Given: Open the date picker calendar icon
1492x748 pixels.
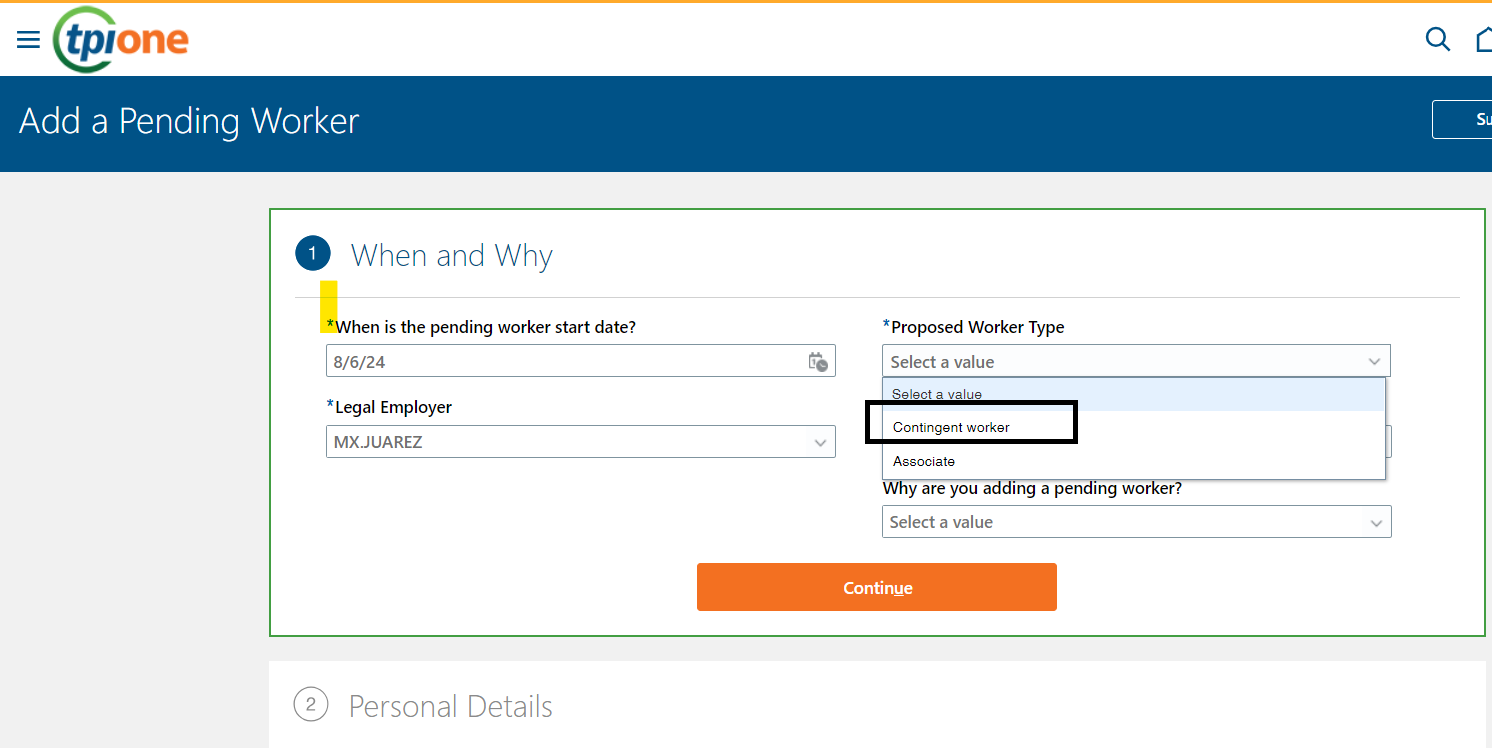Looking at the screenshot, I should 817,361.
